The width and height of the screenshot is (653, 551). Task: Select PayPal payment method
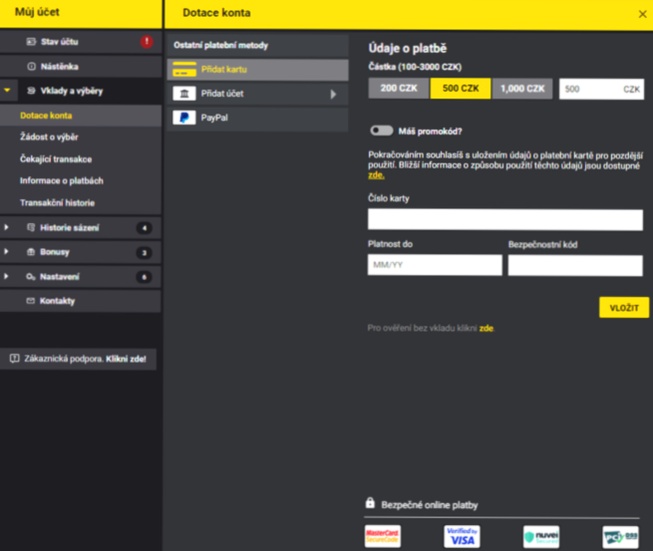(x=258, y=118)
